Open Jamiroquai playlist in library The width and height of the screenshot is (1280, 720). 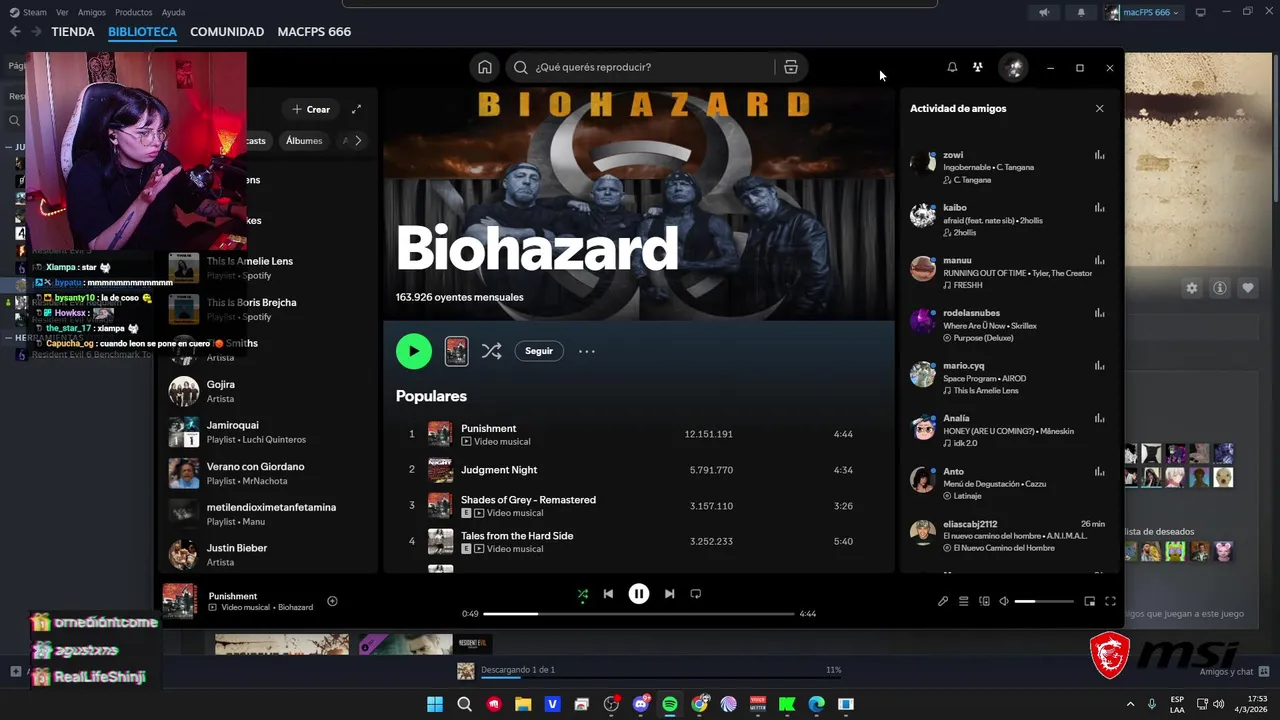(x=270, y=432)
